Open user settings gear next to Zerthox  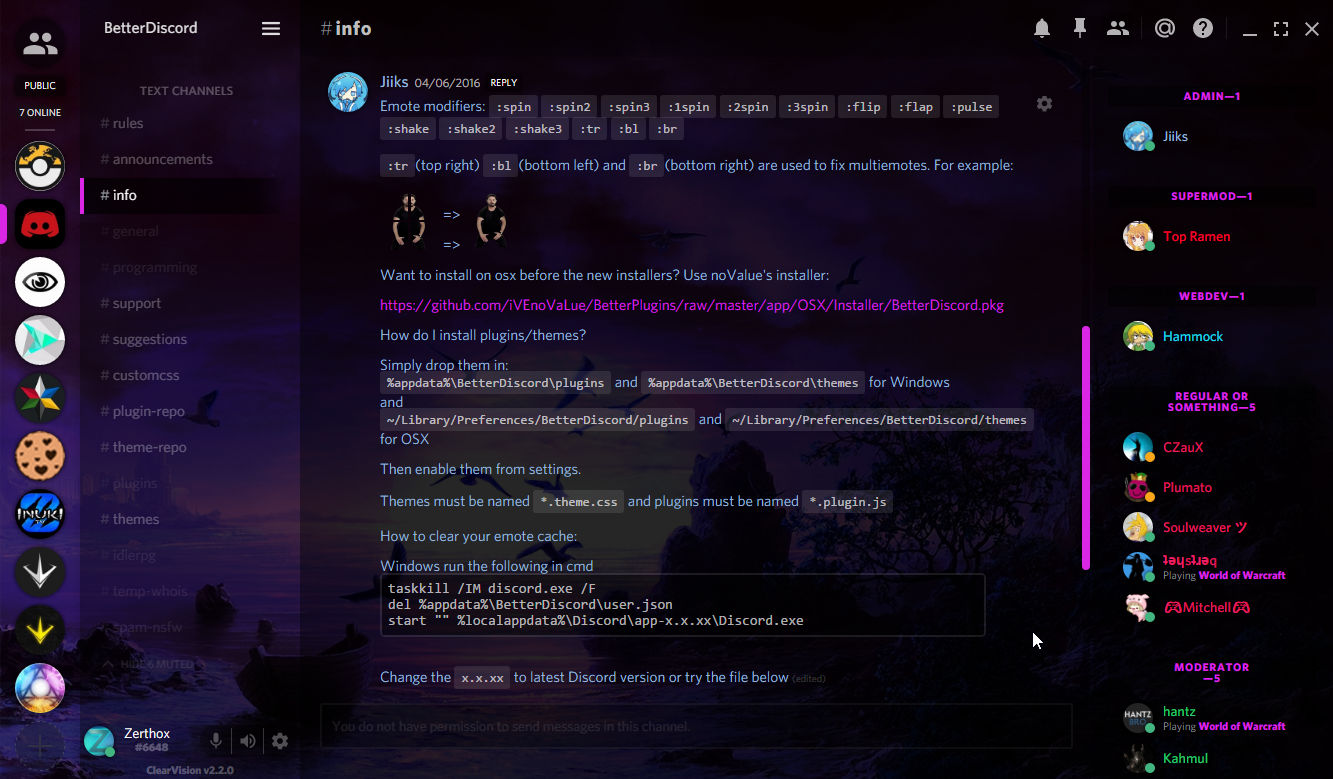(x=280, y=741)
